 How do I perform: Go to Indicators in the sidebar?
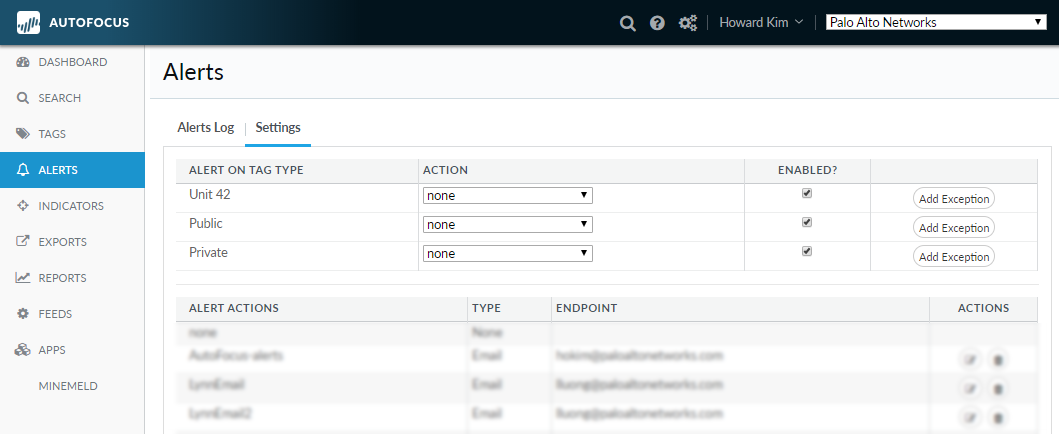pyautogui.click(x=70, y=206)
